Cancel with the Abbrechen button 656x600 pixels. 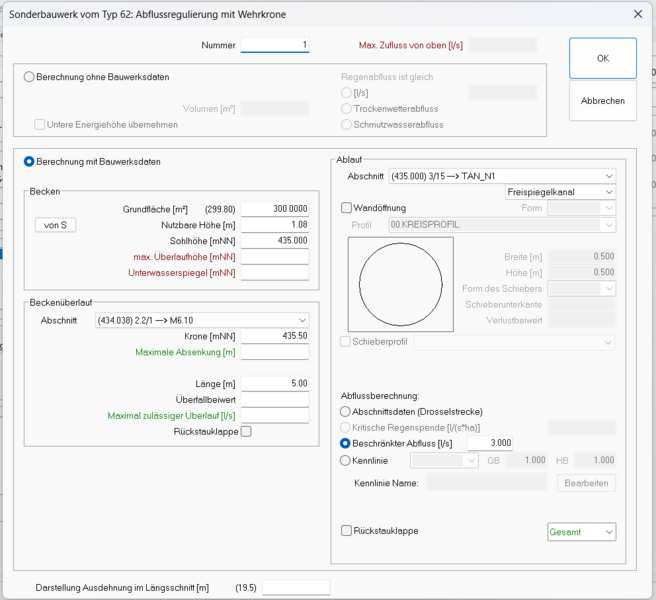click(x=602, y=101)
